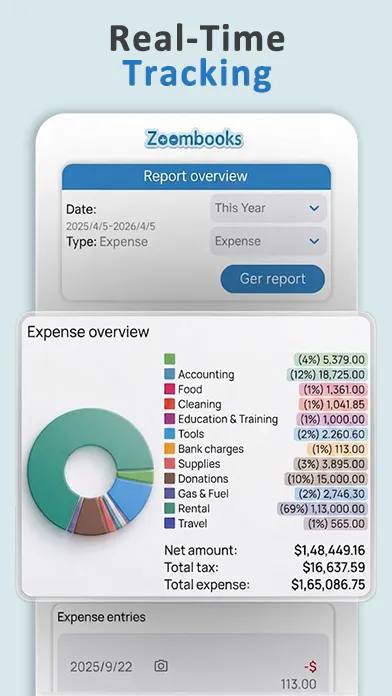Click the Expense entries heading
The image size is (392, 696).
pyautogui.click(x=101, y=617)
